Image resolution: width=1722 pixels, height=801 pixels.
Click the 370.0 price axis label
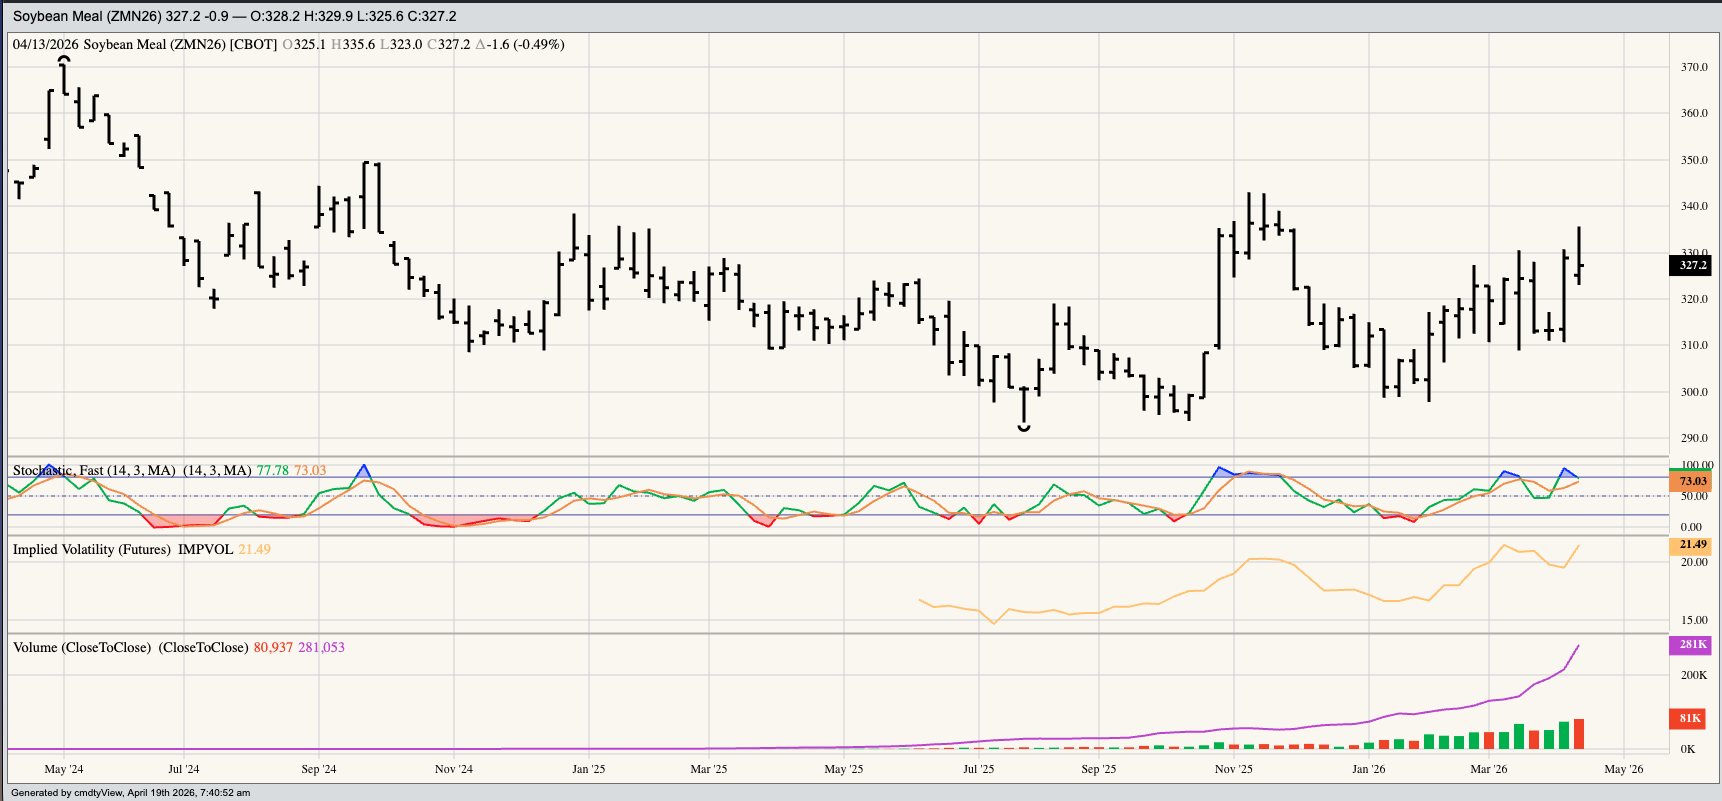coord(1694,67)
